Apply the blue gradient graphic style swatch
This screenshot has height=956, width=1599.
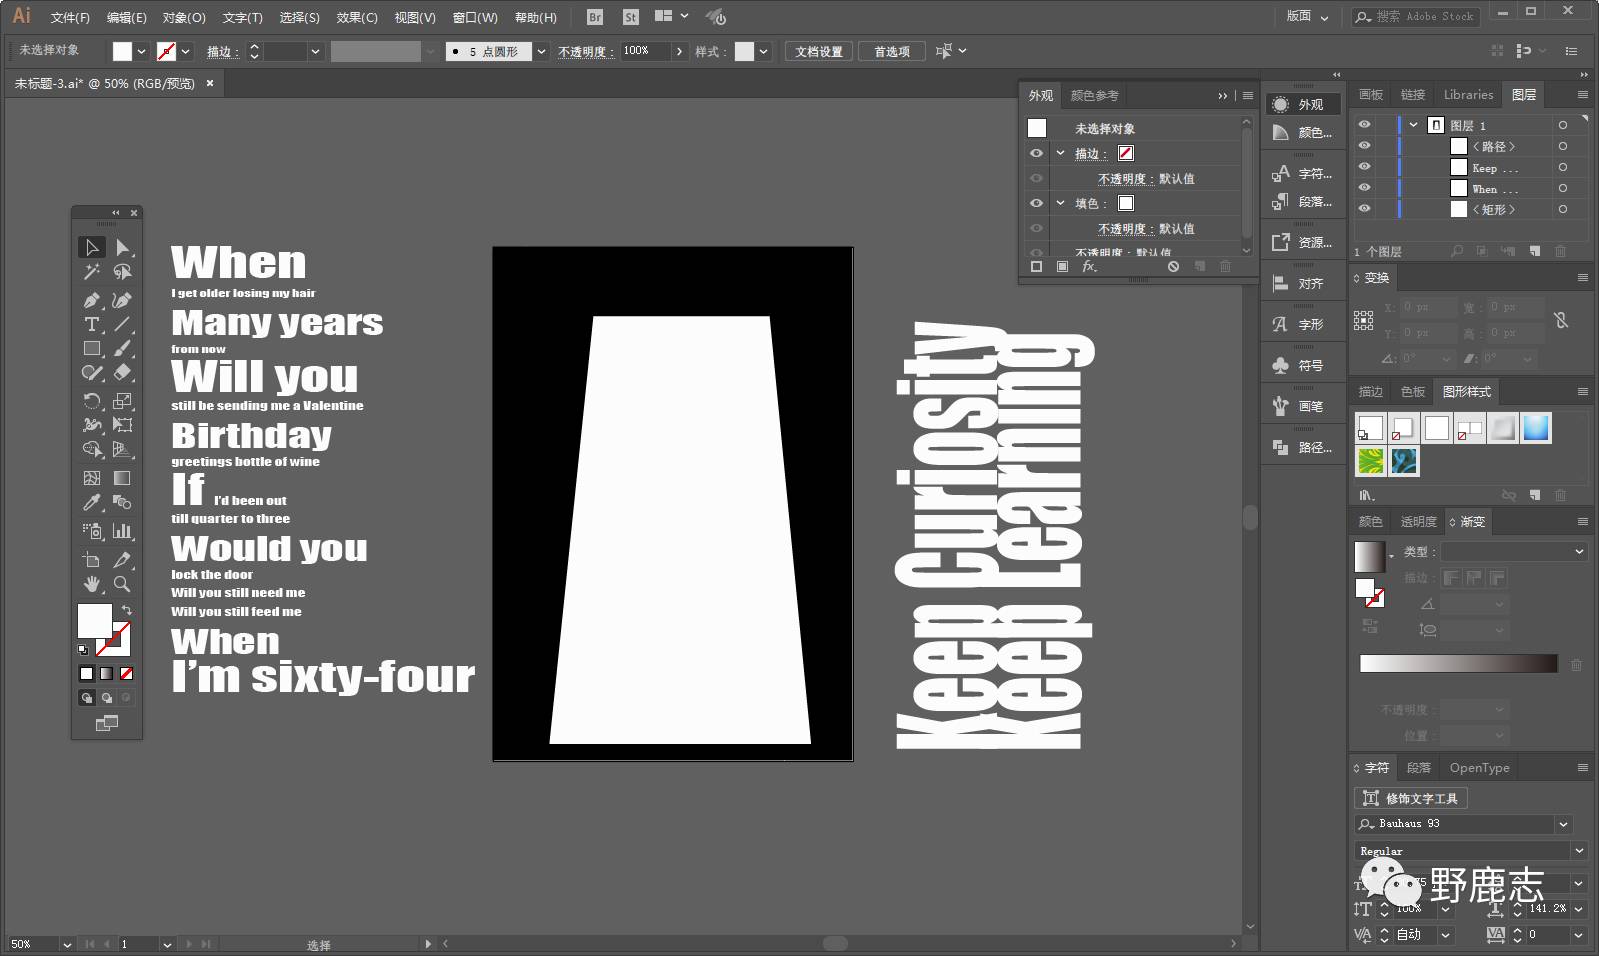click(1535, 428)
